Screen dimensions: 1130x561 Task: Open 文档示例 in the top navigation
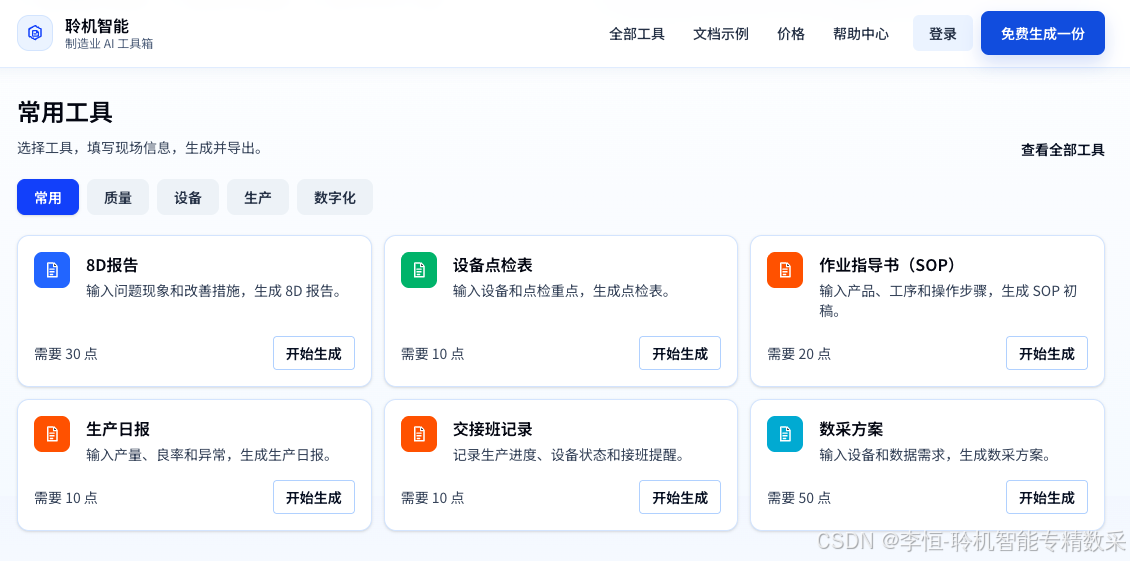coord(721,34)
